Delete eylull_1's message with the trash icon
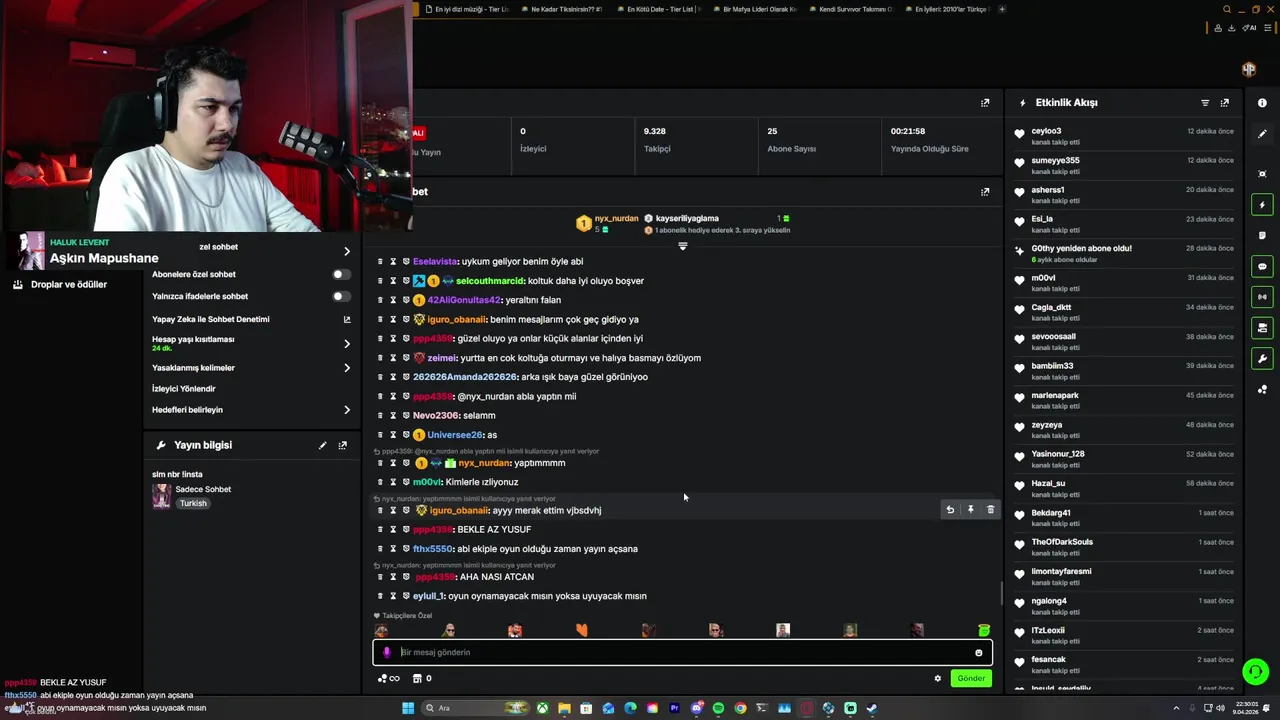This screenshot has width=1280, height=720. click(380, 596)
